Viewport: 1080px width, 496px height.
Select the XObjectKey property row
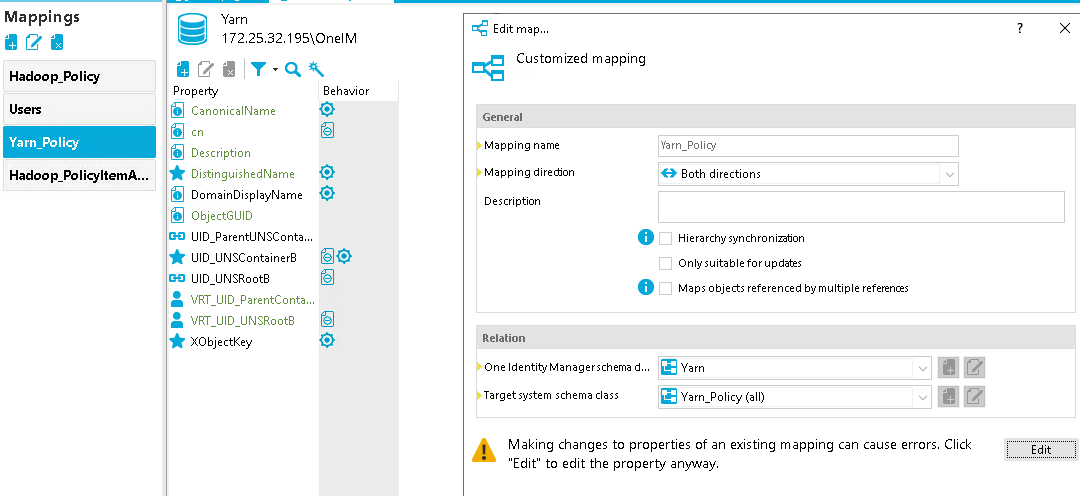[220, 342]
